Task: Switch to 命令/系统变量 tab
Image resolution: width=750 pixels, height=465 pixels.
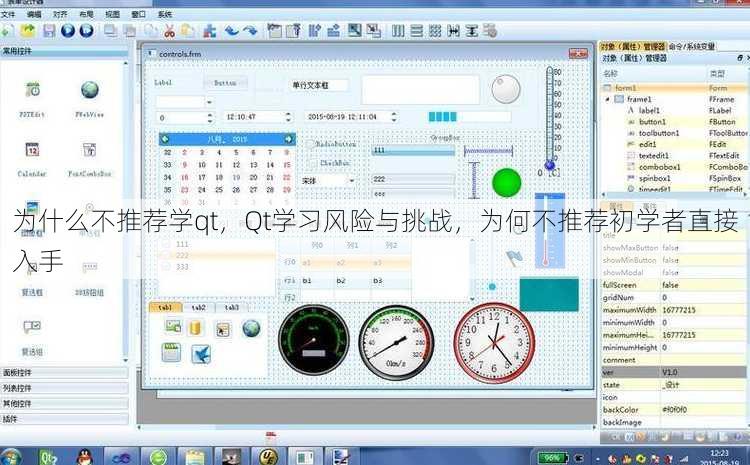Action: [691, 46]
